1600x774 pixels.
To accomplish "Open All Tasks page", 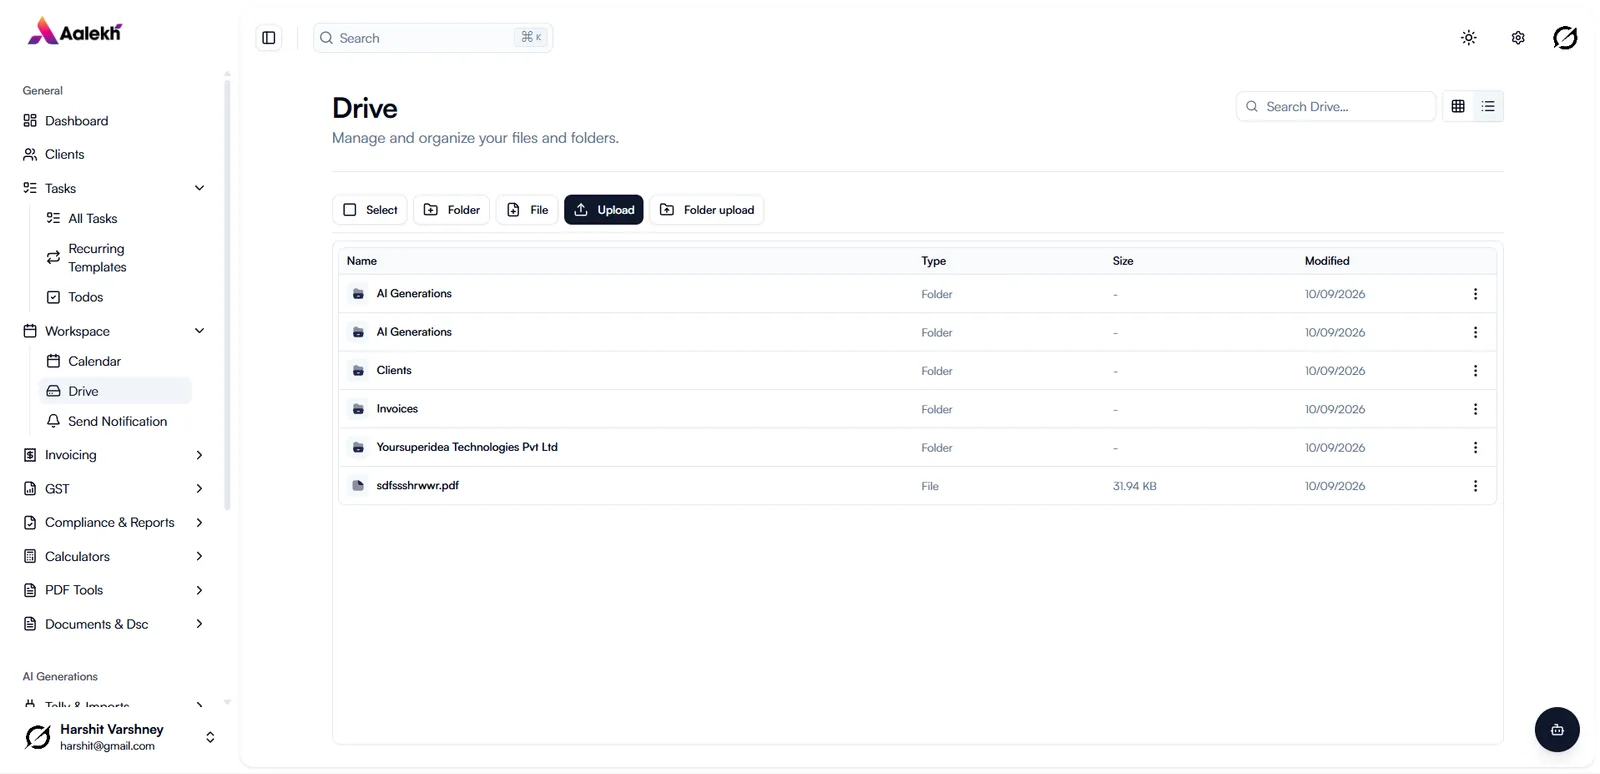I will (116, 219).
